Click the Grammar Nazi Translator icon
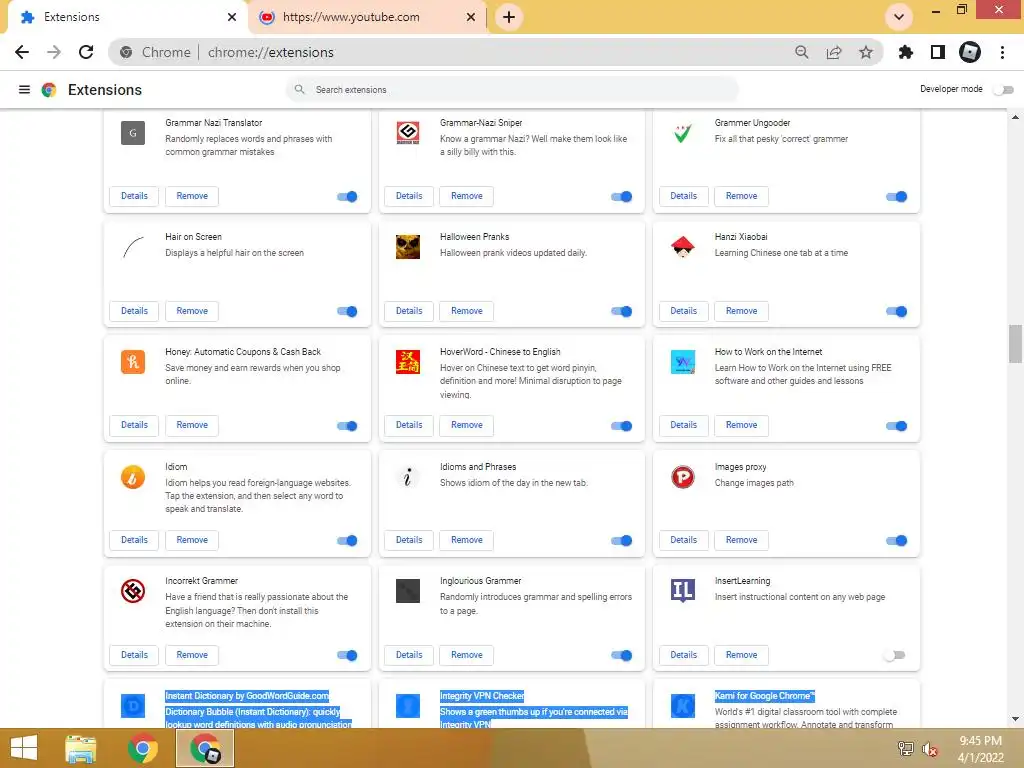1024x768 pixels. point(133,133)
